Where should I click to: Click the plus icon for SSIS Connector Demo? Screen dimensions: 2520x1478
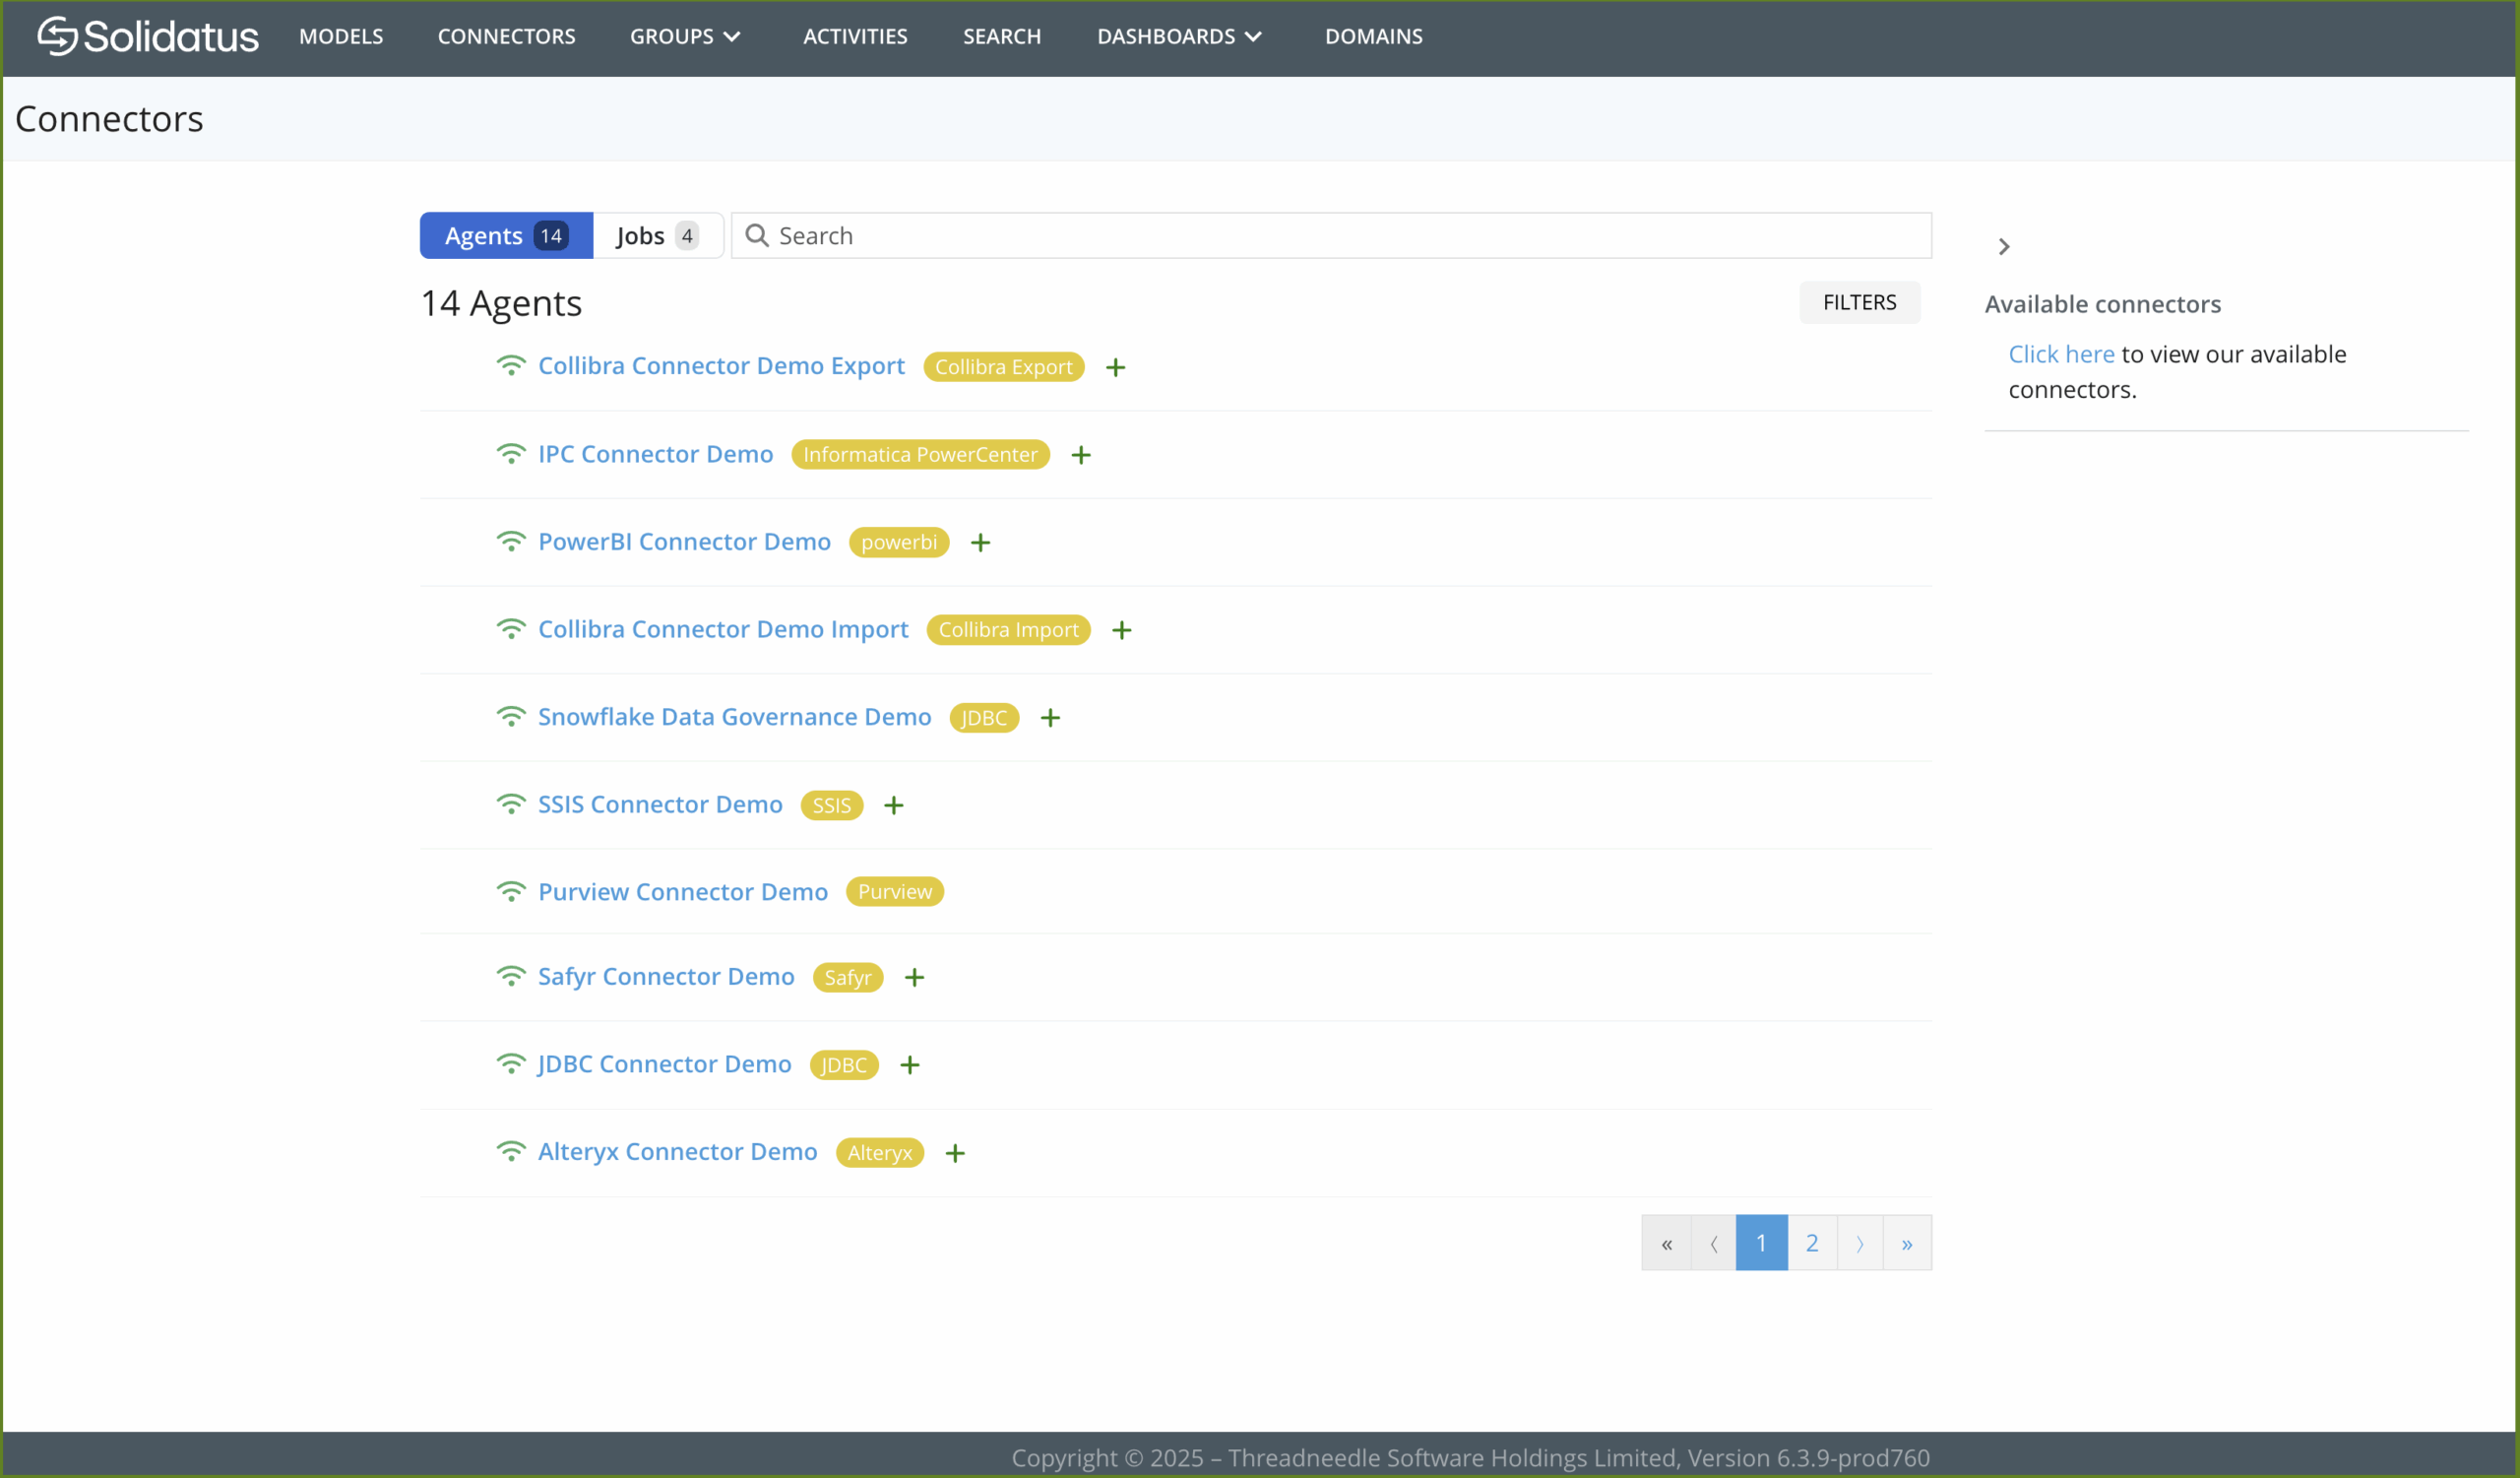click(x=894, y=805)
